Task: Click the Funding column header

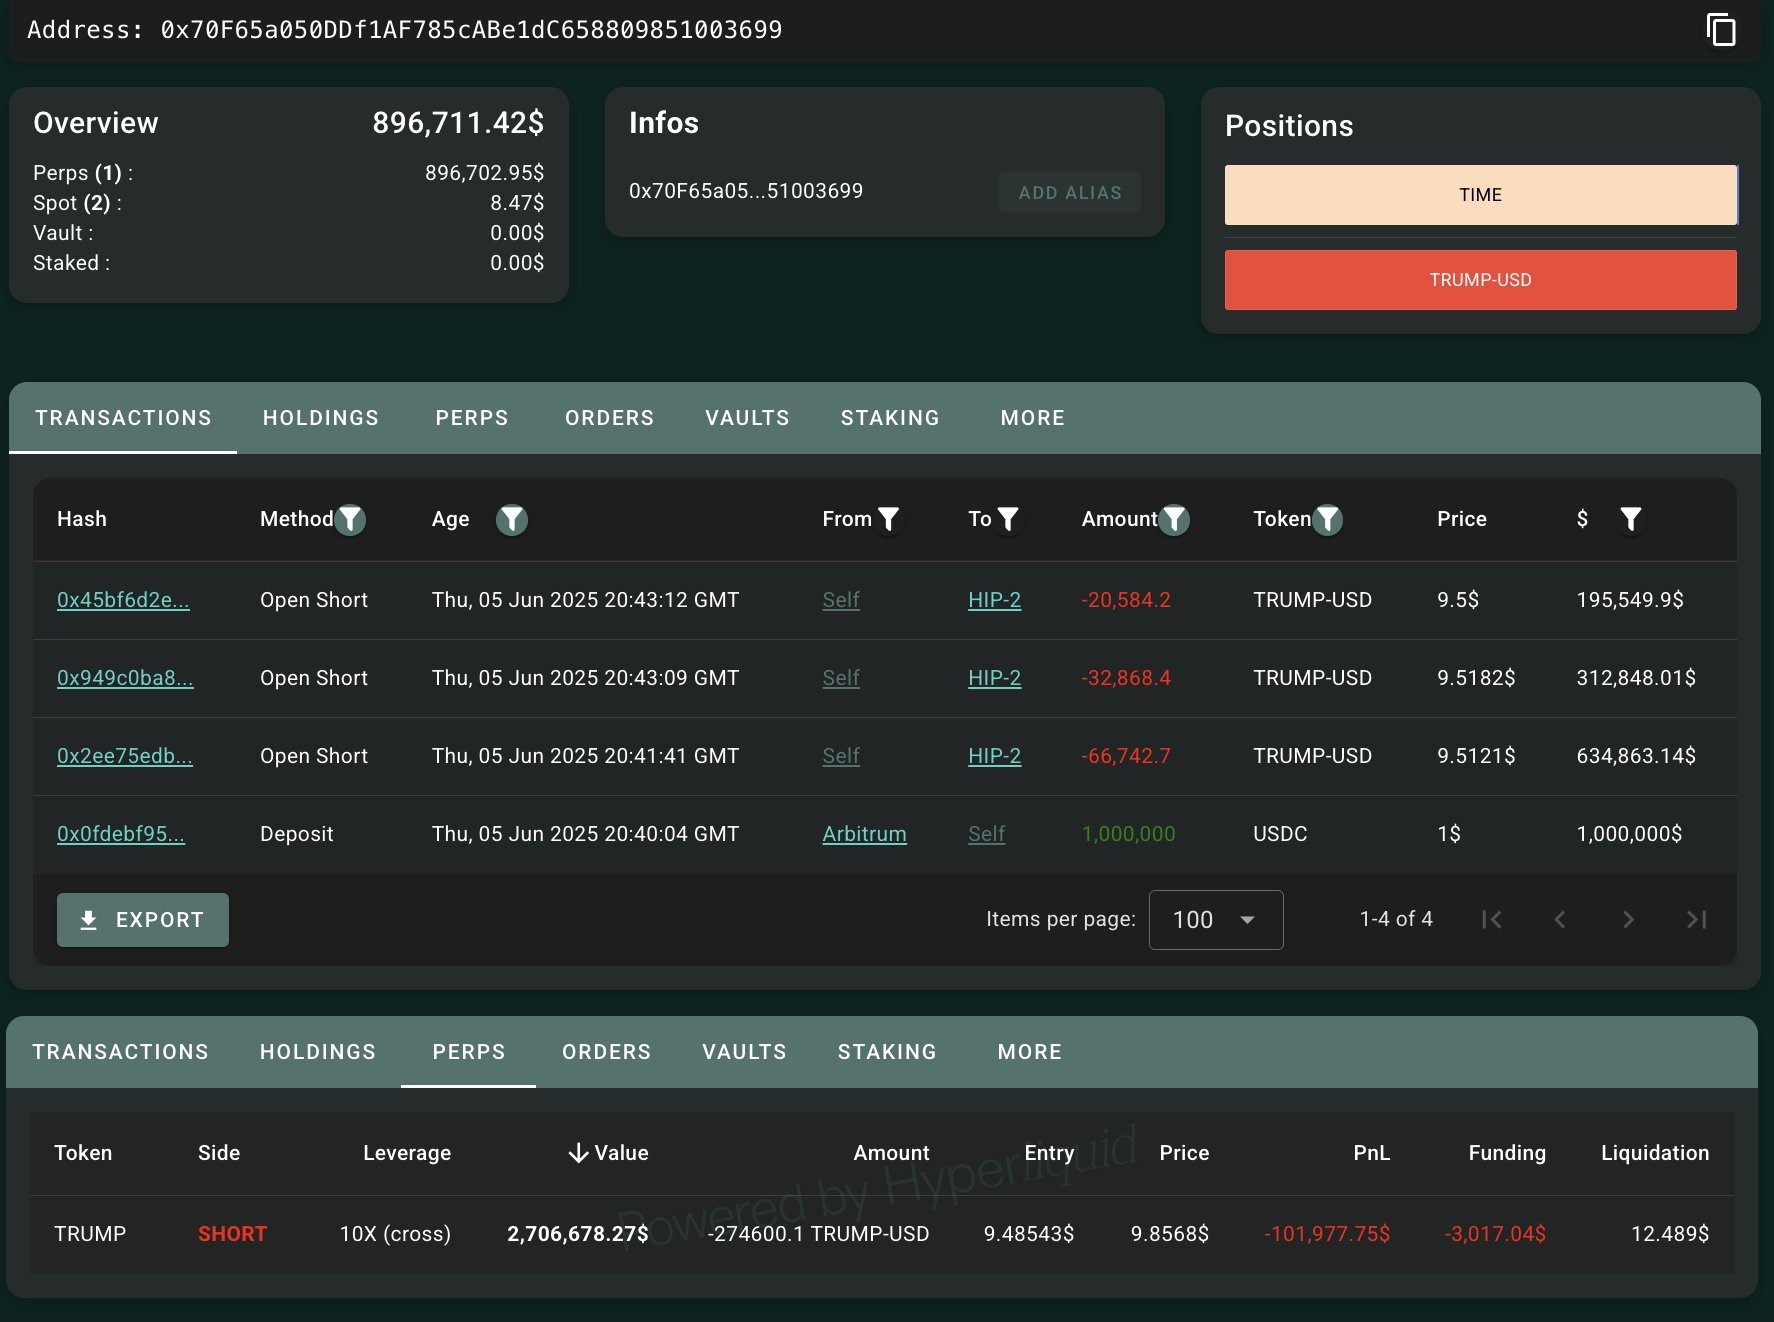Action: coord(1507,1153)
